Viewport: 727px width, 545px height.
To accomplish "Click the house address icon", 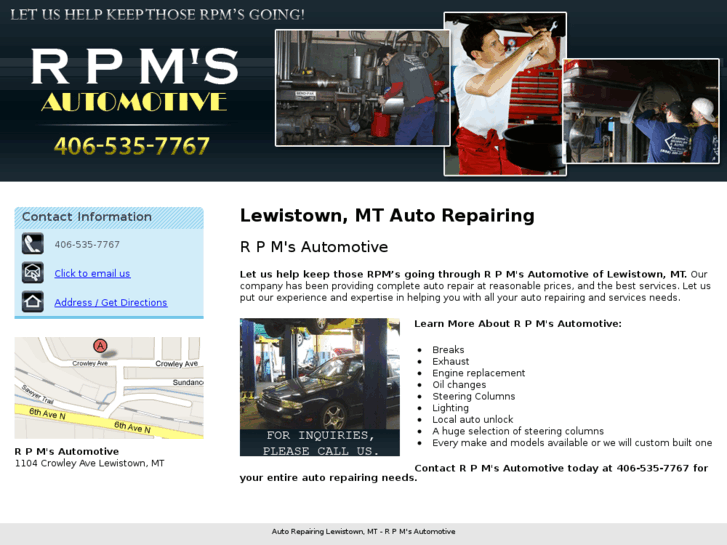I will [32, 302].
